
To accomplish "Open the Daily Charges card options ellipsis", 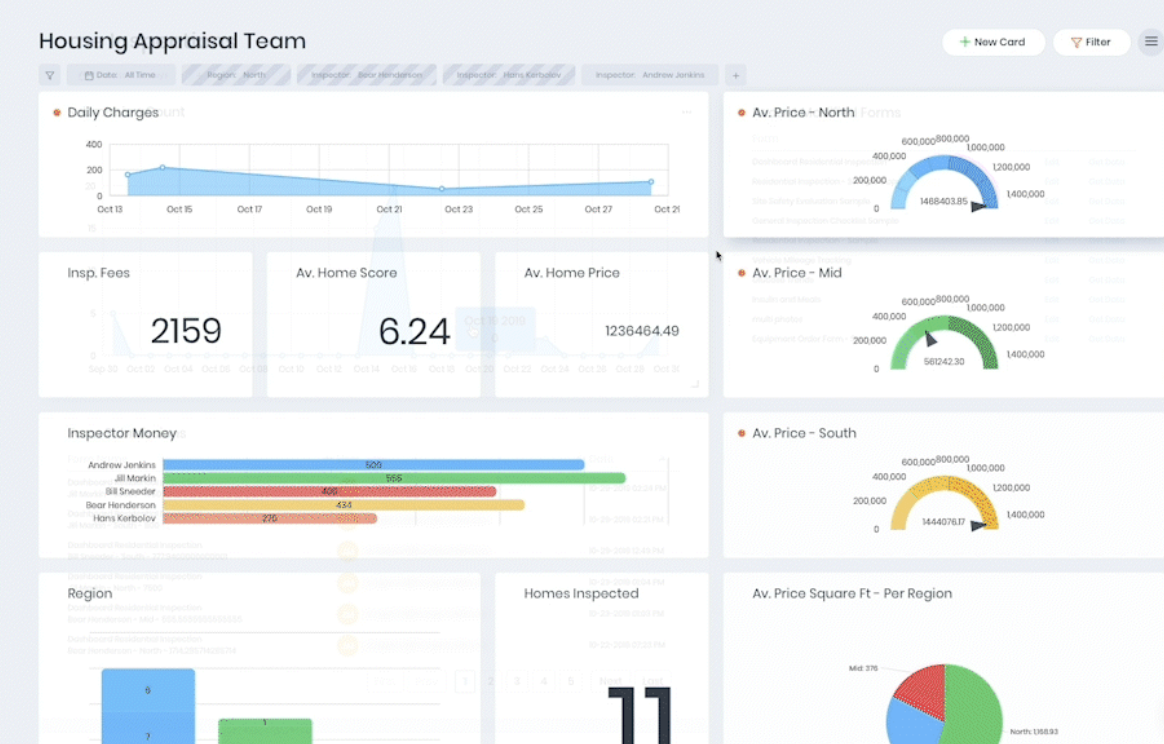I will [686, 113].
